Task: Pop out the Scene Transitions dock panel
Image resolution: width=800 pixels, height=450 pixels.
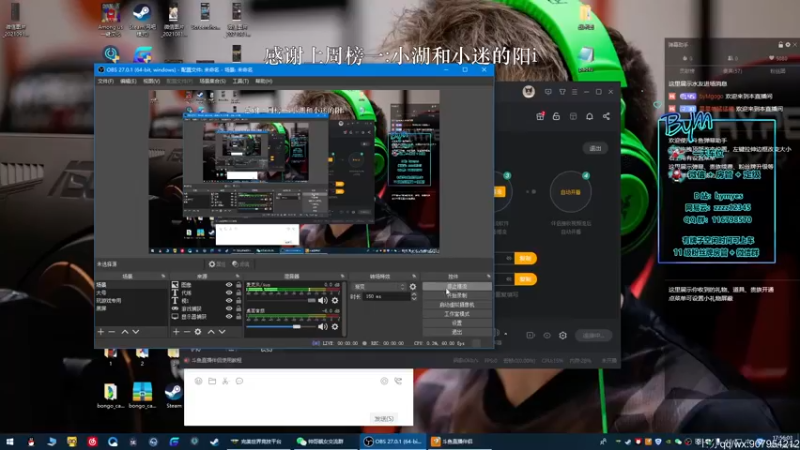Action: [x=414, y=276]
